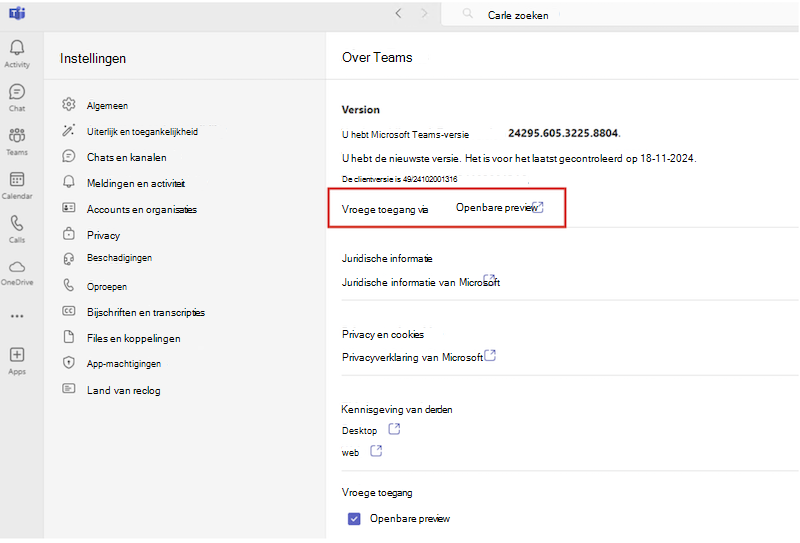Click the external-link icon beside Desktop
800x543 pixels.
coord(394,429)
